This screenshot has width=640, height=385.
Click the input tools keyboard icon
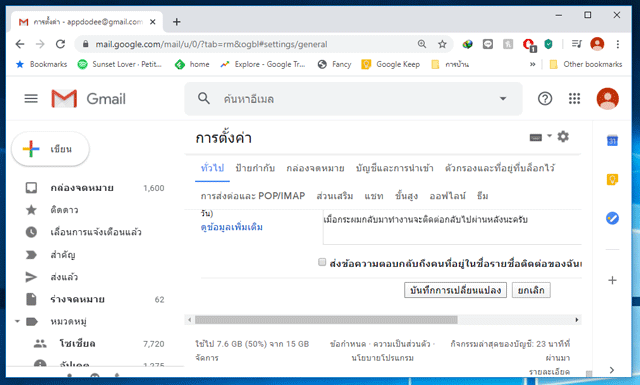536,138
